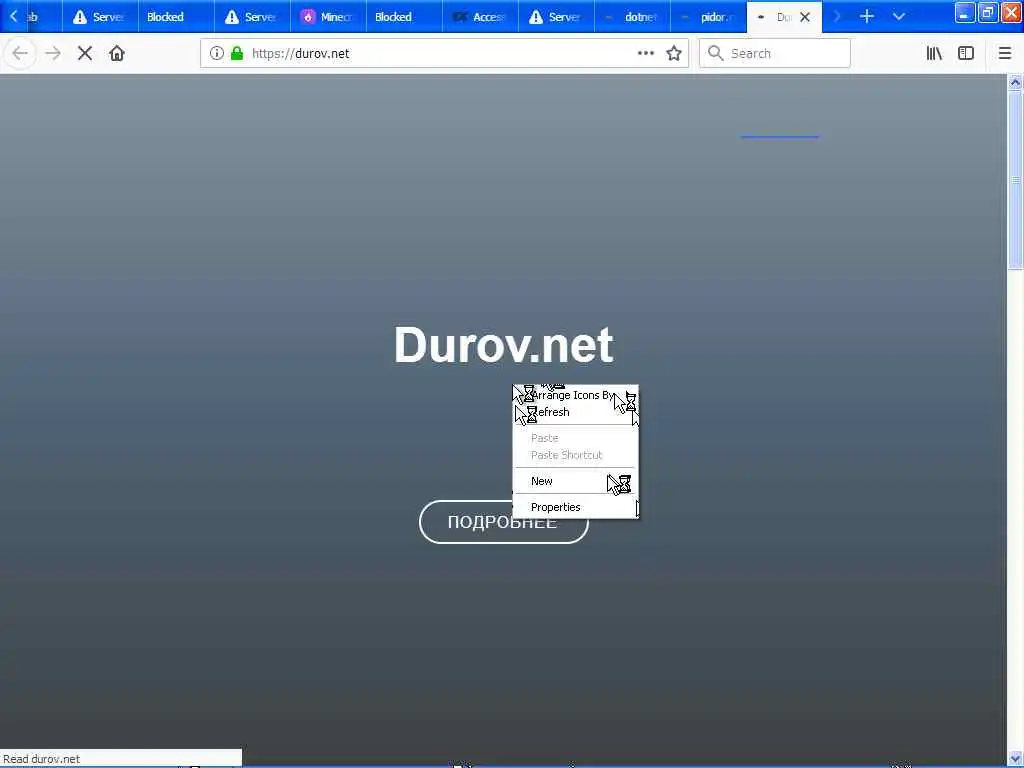Open the New submenu
This screenshot has height=768, width=1024.
tap(575, 481)
